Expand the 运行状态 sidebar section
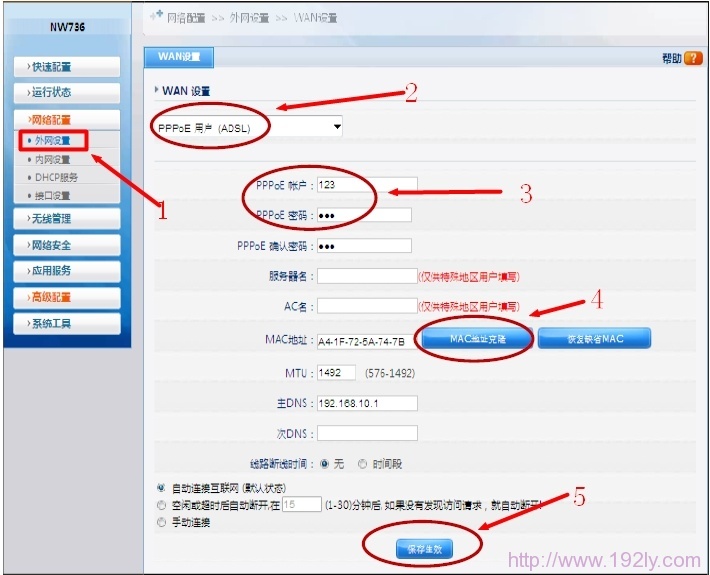 [66, 92]
